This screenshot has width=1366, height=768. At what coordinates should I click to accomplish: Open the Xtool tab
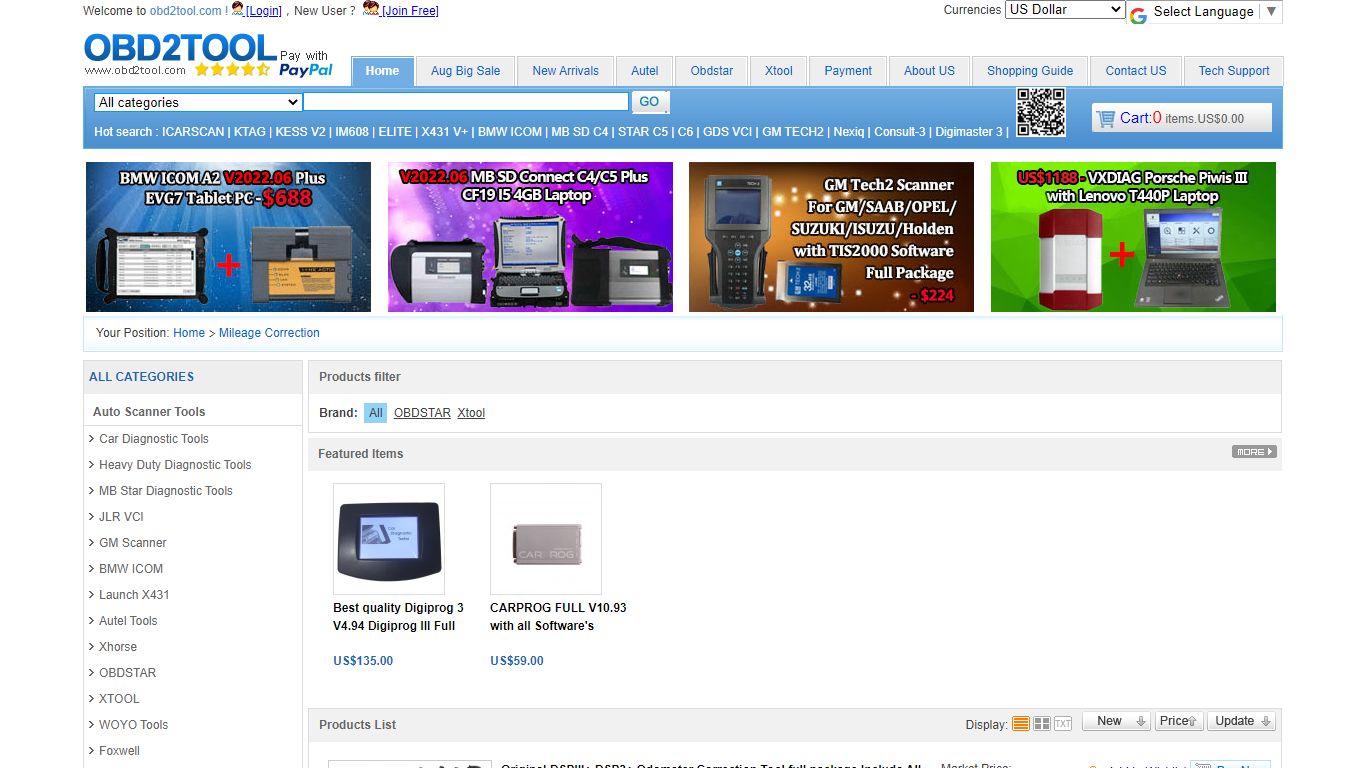click(x=779, y=71)
